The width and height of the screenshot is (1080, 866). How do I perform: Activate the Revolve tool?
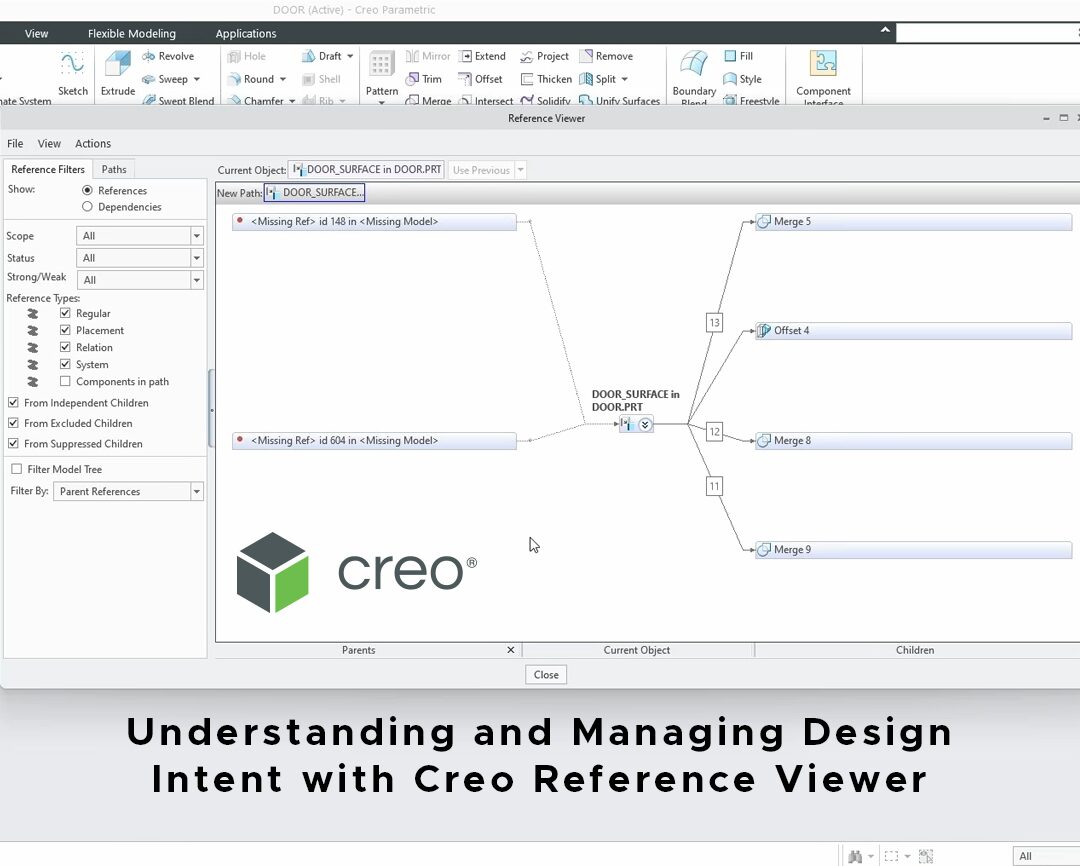[x=168, y=56]
